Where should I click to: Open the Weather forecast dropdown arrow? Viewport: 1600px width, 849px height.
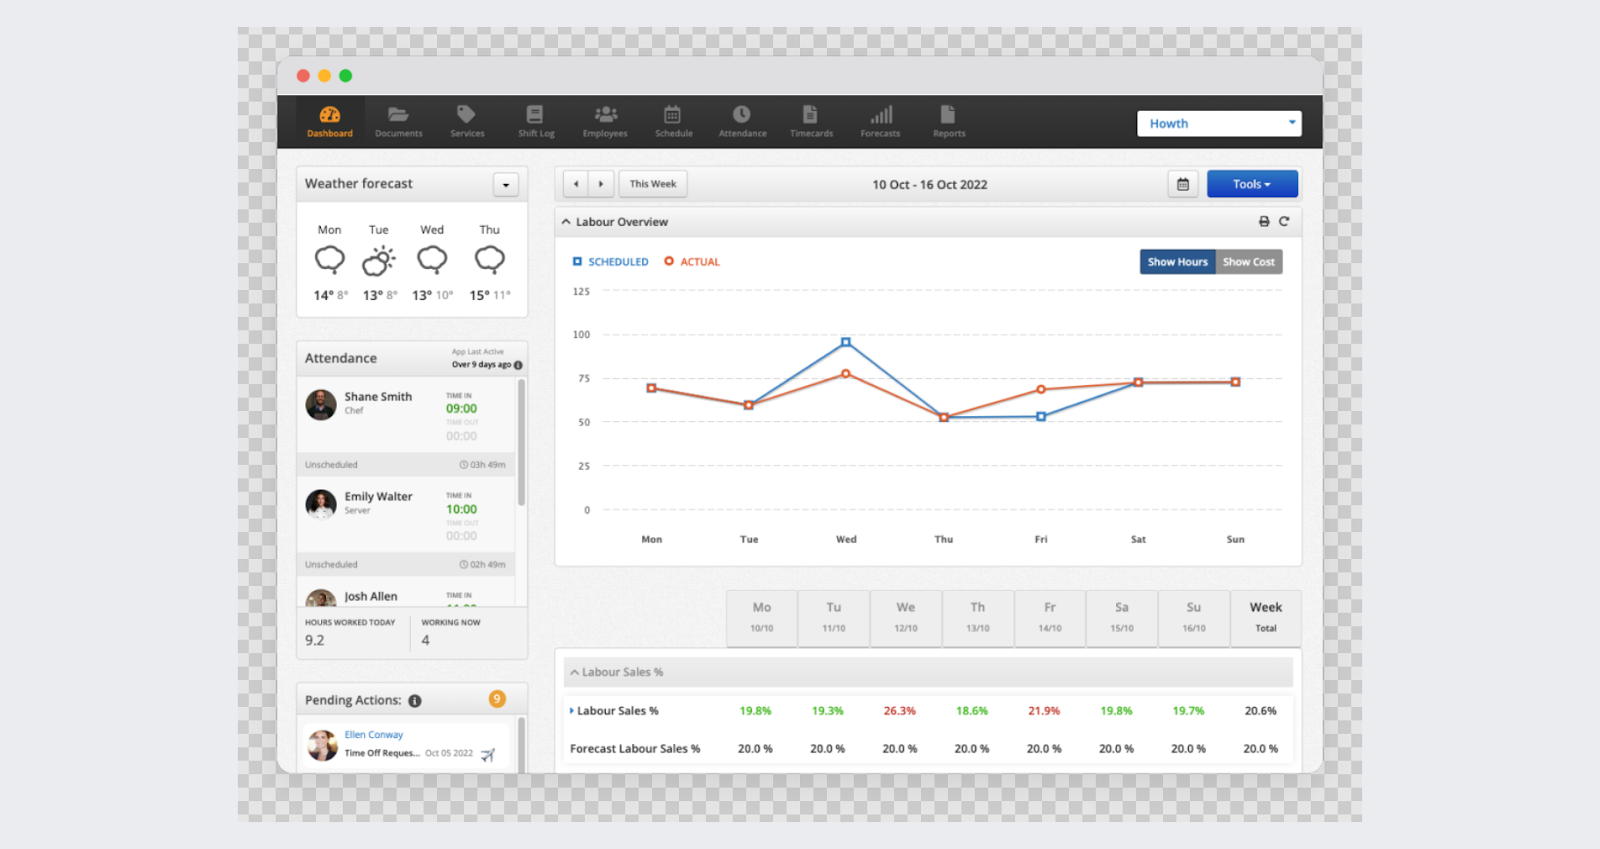pyautogui.click(x=506, y=185)
